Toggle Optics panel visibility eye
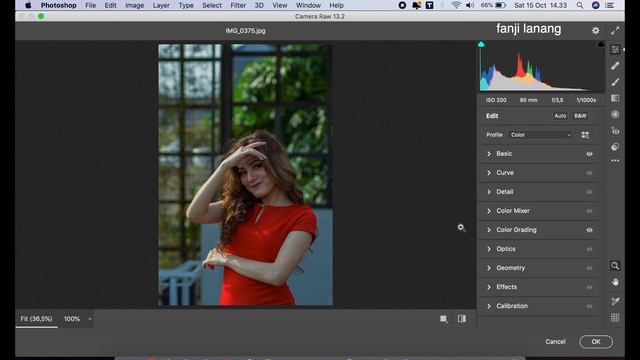Viewport: 640px width, 360px height. tap(589, 249)
